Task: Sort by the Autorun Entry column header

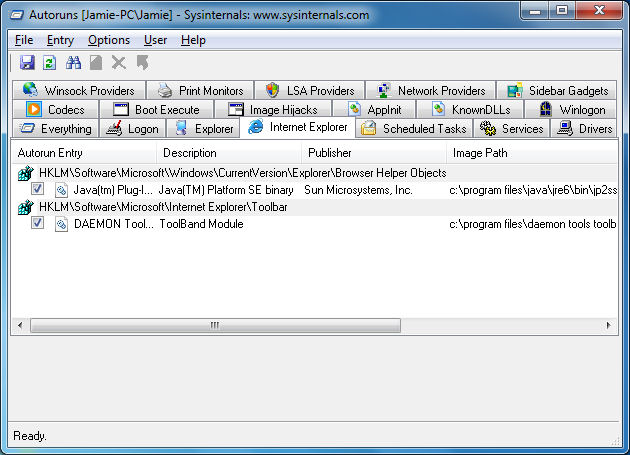Action: point(84,153)
